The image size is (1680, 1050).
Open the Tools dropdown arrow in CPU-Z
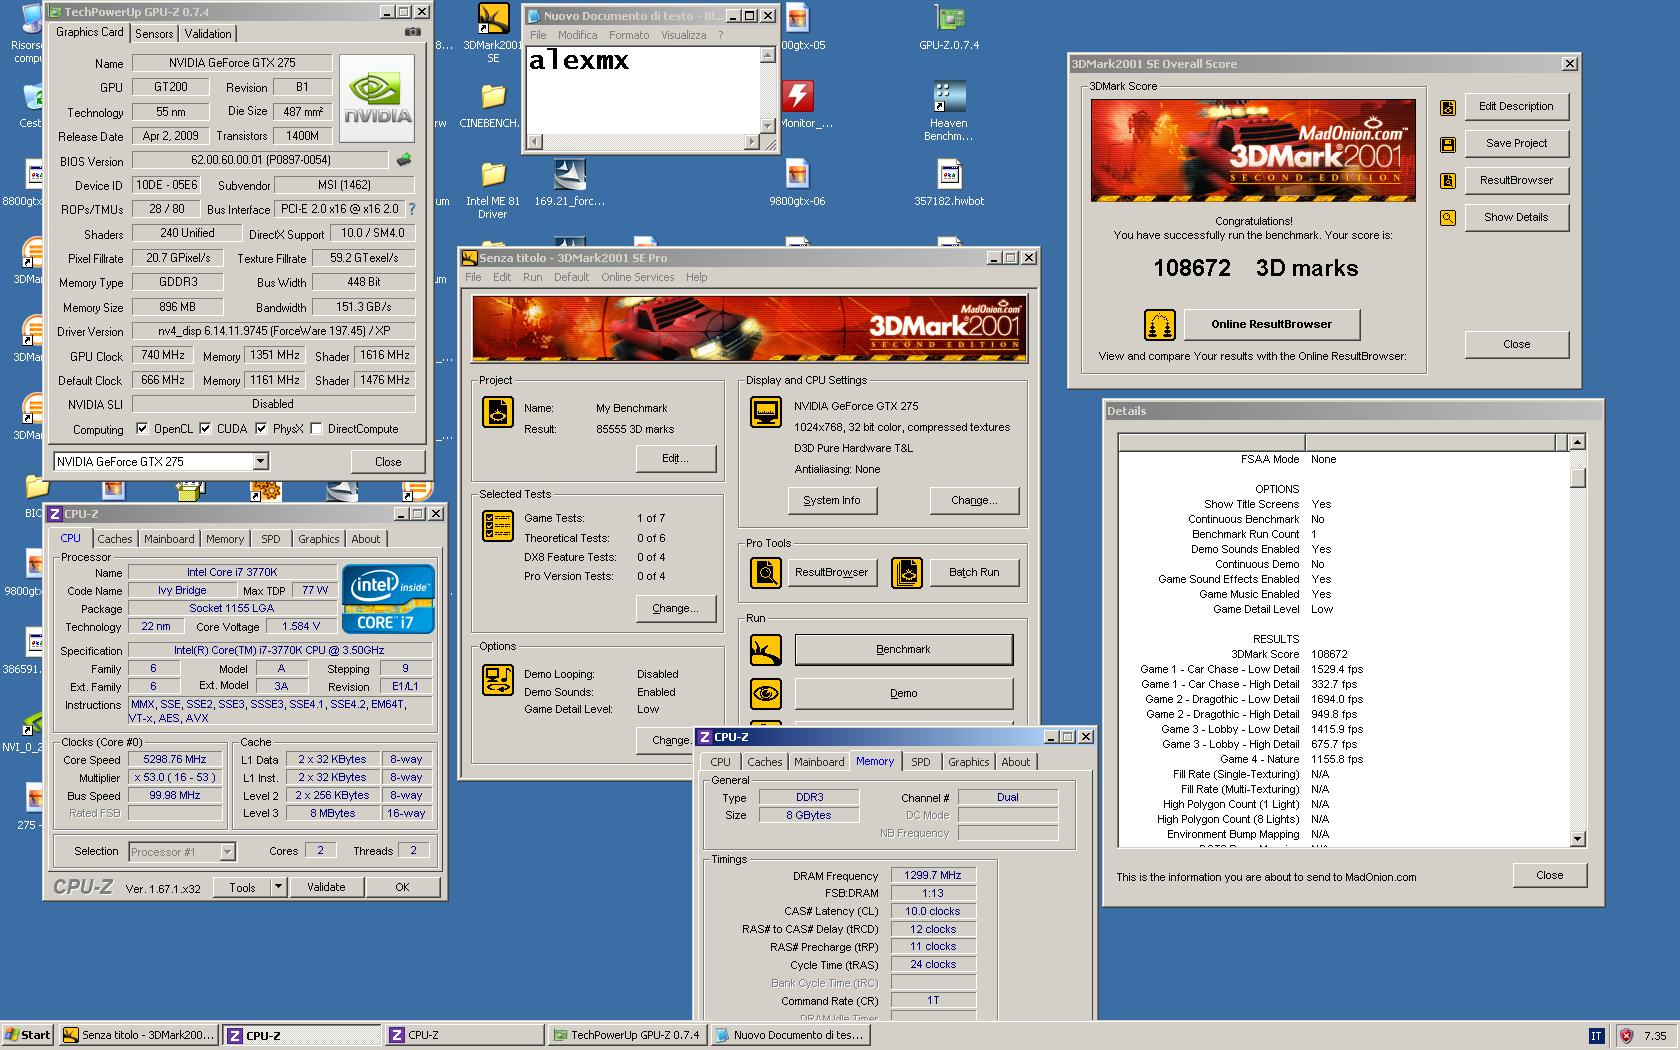(278, 887)
